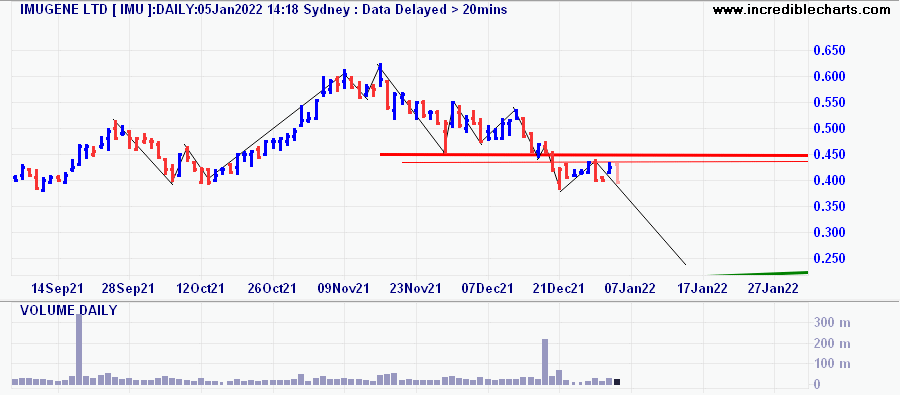Click the 12Oct21 date label
The image size is (900, 395).
201,288
